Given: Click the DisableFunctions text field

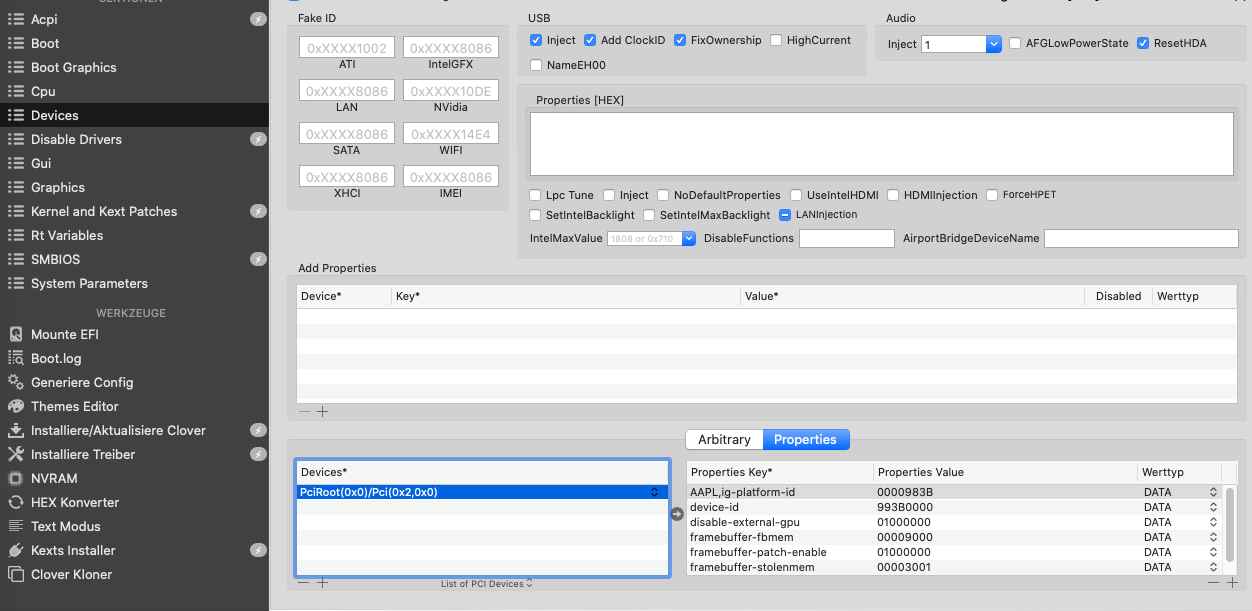Looking at the screenshot, I should coord(846,238).
